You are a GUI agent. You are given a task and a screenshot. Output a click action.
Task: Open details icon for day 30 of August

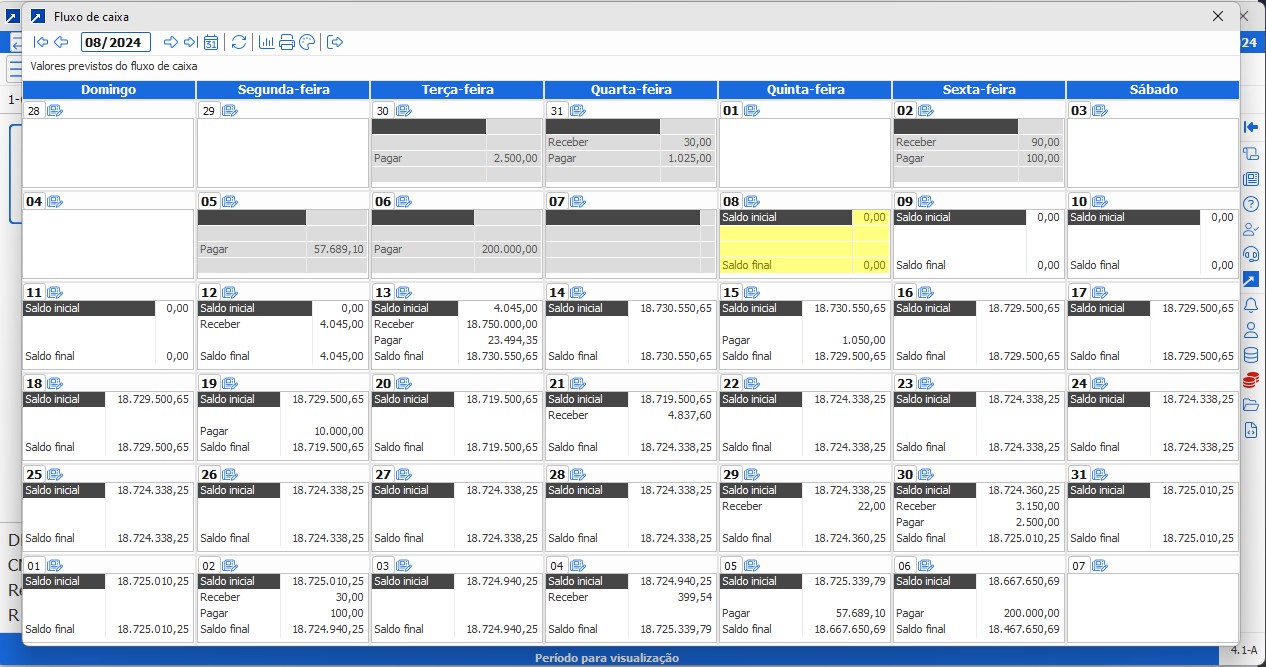(x=926, y=474)
